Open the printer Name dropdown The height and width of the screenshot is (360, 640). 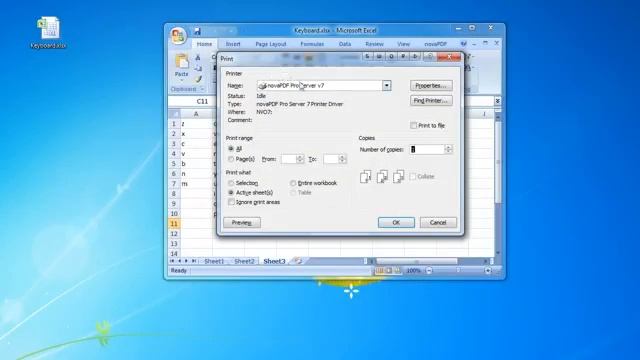tap(387, 85)
